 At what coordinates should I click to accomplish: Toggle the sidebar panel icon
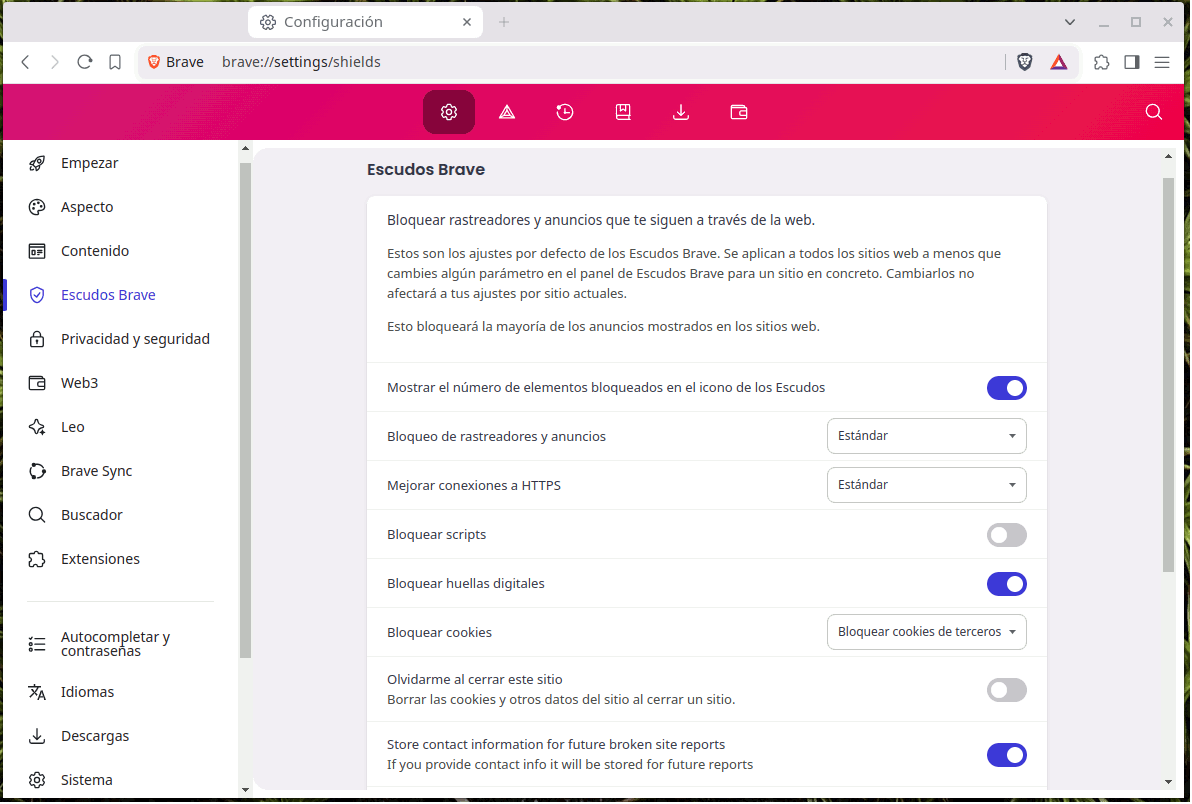(x=1131, y=62)
